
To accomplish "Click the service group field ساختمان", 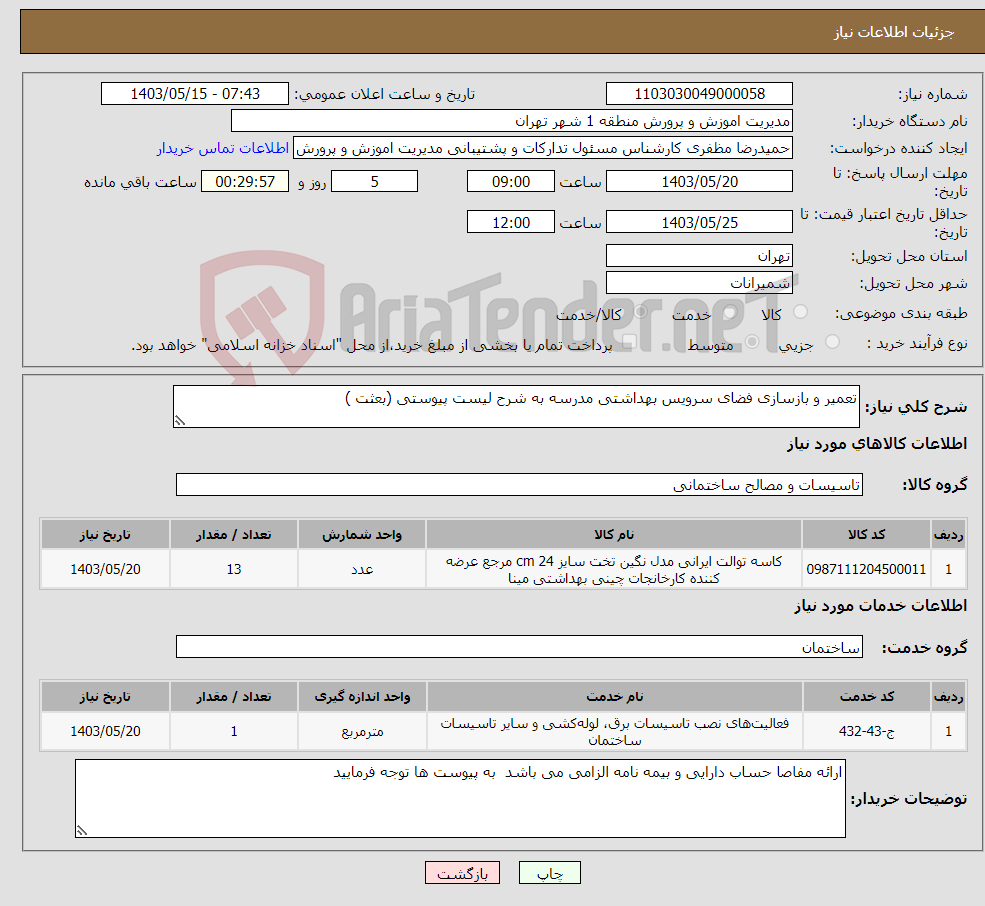I will pyautogui.click(x=520, y=647).
